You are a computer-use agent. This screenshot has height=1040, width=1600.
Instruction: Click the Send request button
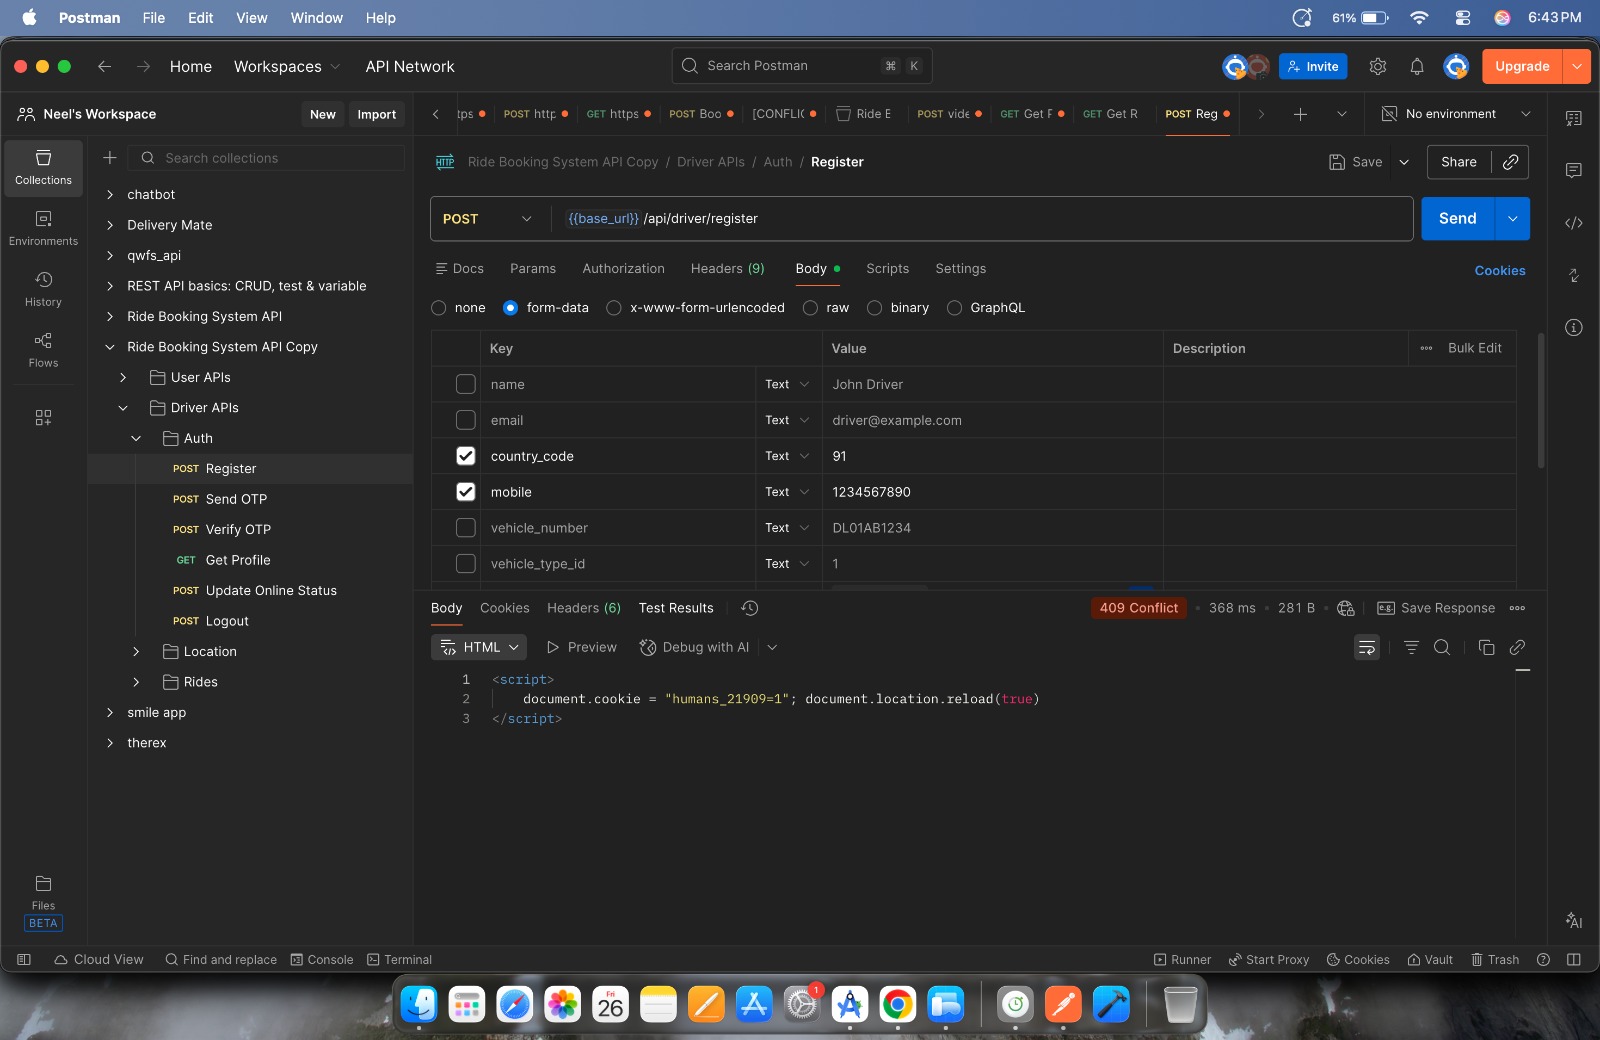pos(1457,219)
